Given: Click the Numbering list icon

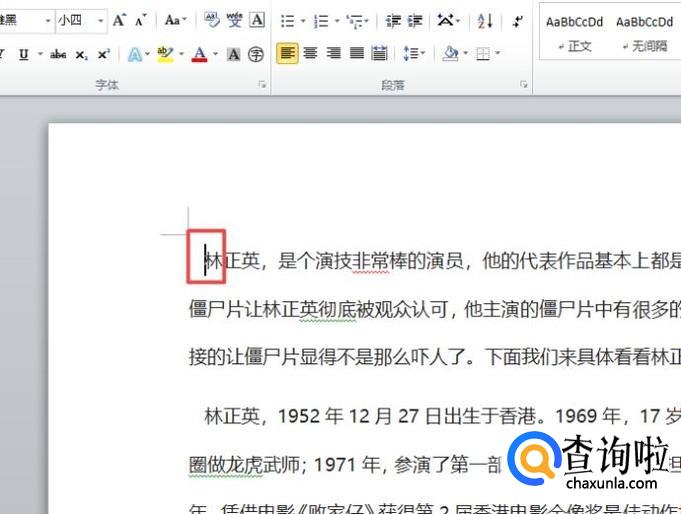Looking at the screenshot, I should (x=321, y=21).
